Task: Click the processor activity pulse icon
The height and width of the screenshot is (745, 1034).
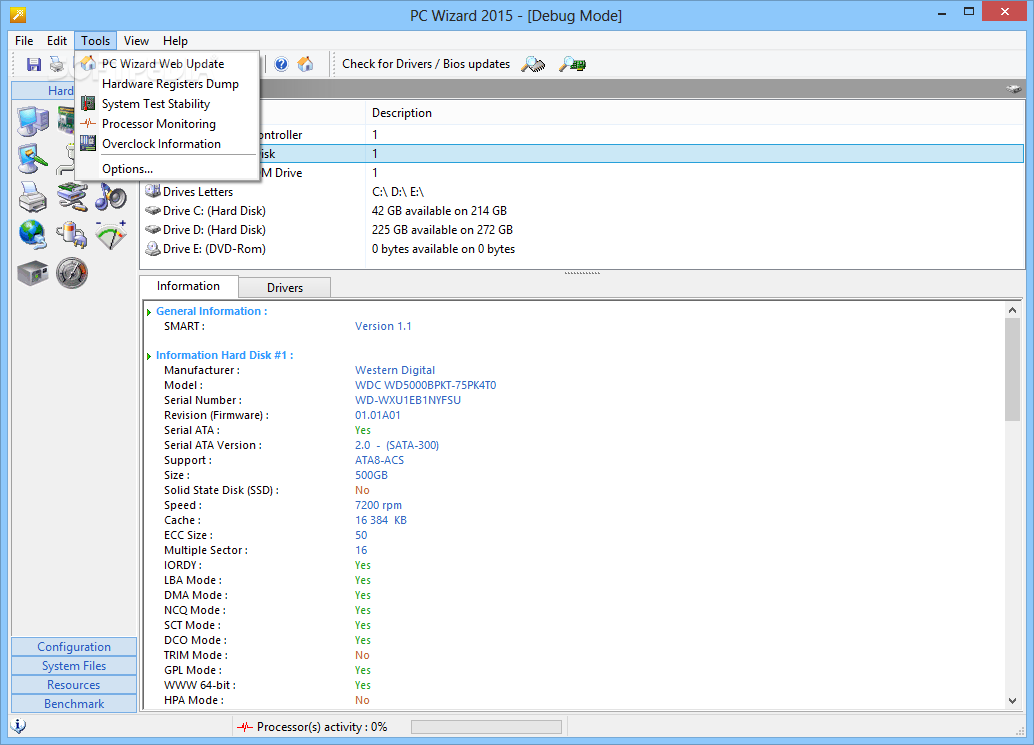Action: (x=245, y=727)
